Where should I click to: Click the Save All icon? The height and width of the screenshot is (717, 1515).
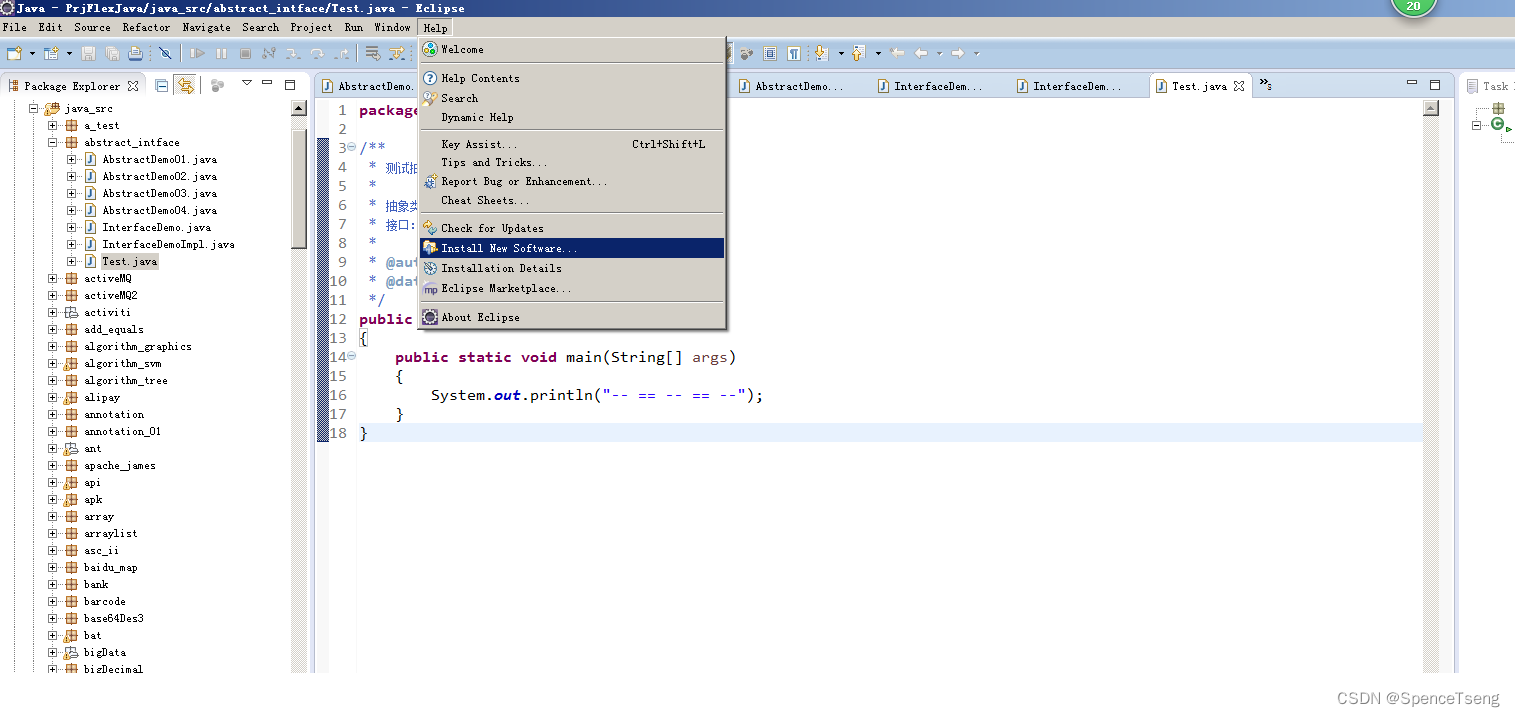(112, 54)
